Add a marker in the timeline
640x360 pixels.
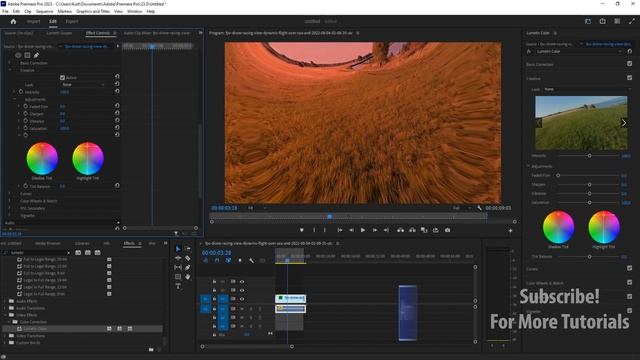pos(240,260)
